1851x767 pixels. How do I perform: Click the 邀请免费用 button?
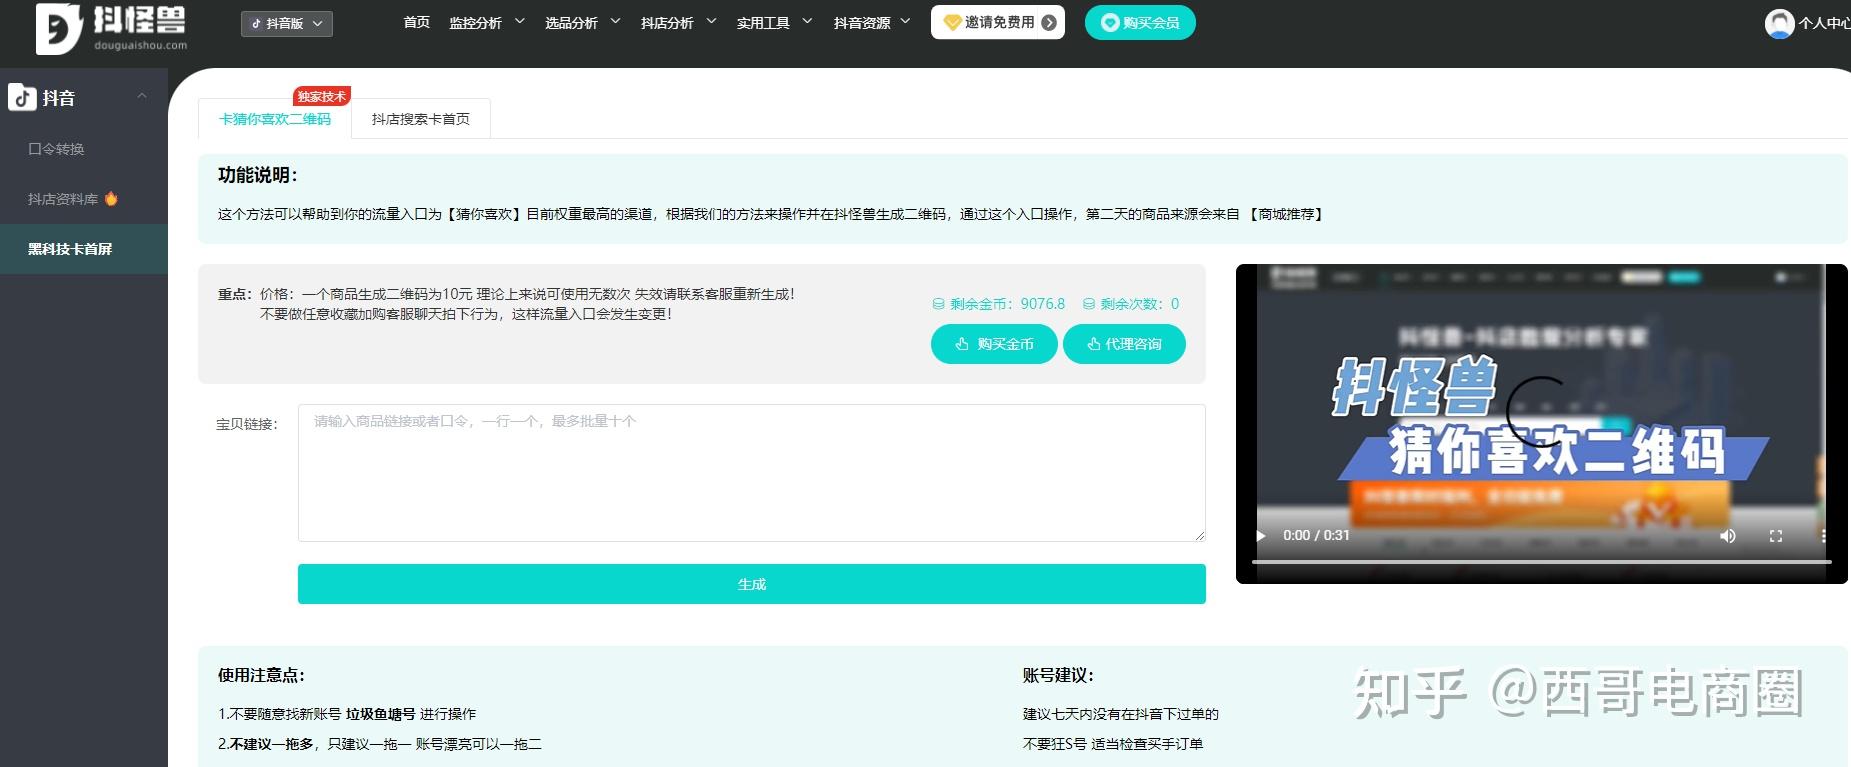998,22
